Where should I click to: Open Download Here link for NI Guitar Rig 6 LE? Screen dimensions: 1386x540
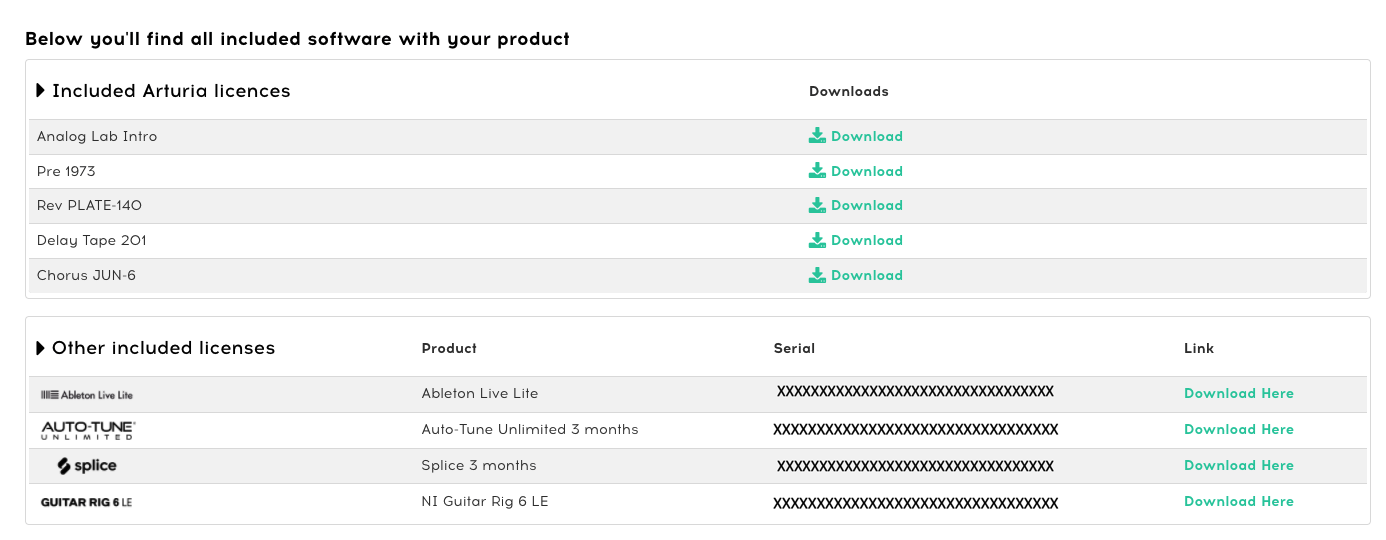(x=1239, y=502)
